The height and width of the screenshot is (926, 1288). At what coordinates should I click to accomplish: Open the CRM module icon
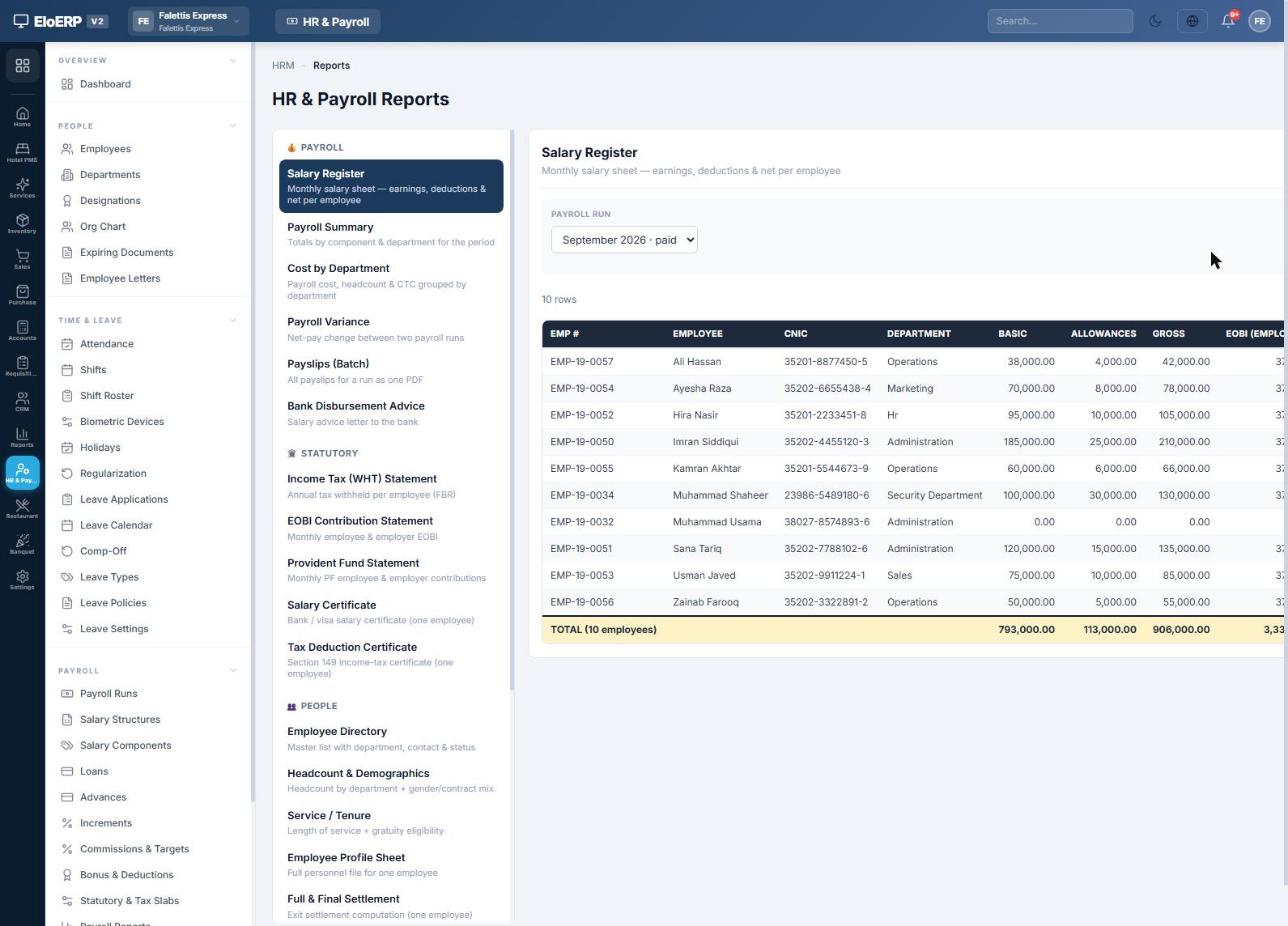click(x=22, y=402)
